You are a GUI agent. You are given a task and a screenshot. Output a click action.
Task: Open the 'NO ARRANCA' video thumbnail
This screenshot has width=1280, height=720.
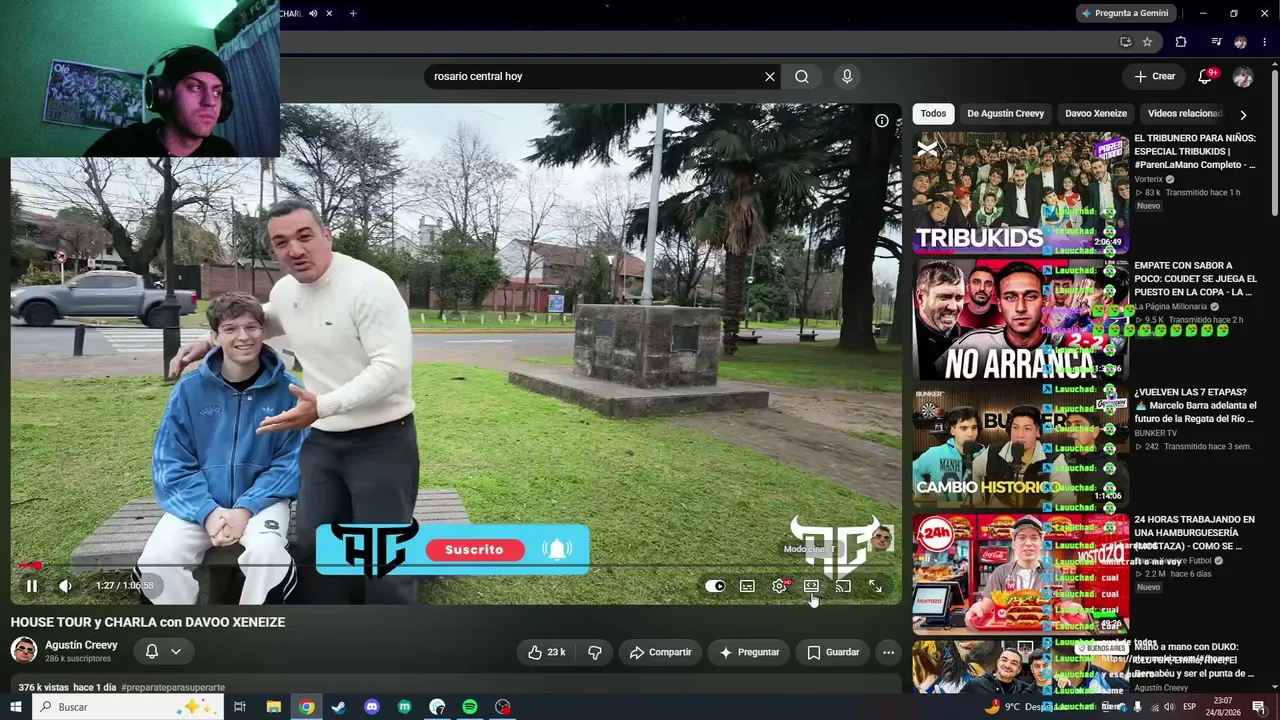click(x=1019, y=320)
